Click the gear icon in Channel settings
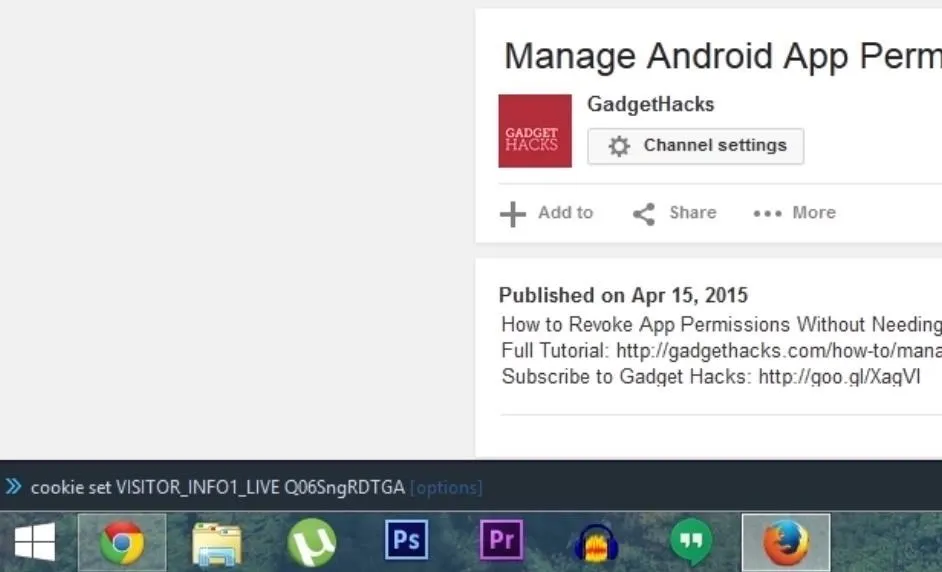Viewport: 942px width, 572px height. pyautogui.click(x=619, y=146)
